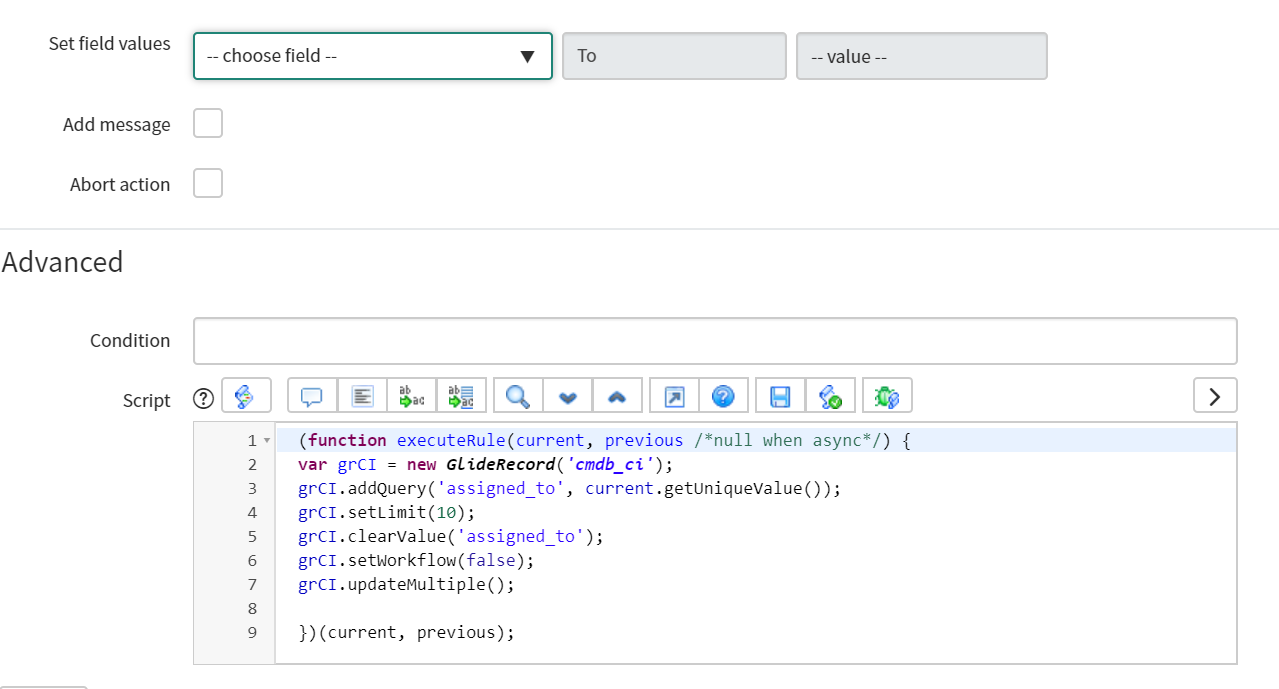Image resolution: width=1279 pixels, height=689 pixels.
Task: Place cursor on empty line 8
Action: pos(755,608)
